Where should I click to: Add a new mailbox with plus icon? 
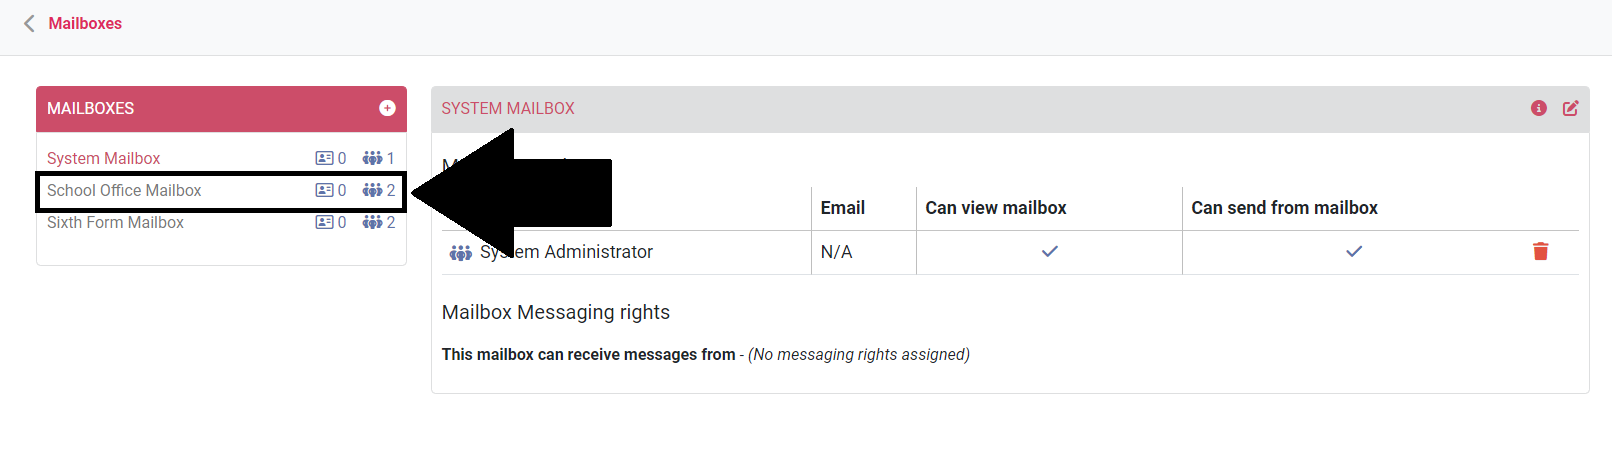(x=387, y=108)
